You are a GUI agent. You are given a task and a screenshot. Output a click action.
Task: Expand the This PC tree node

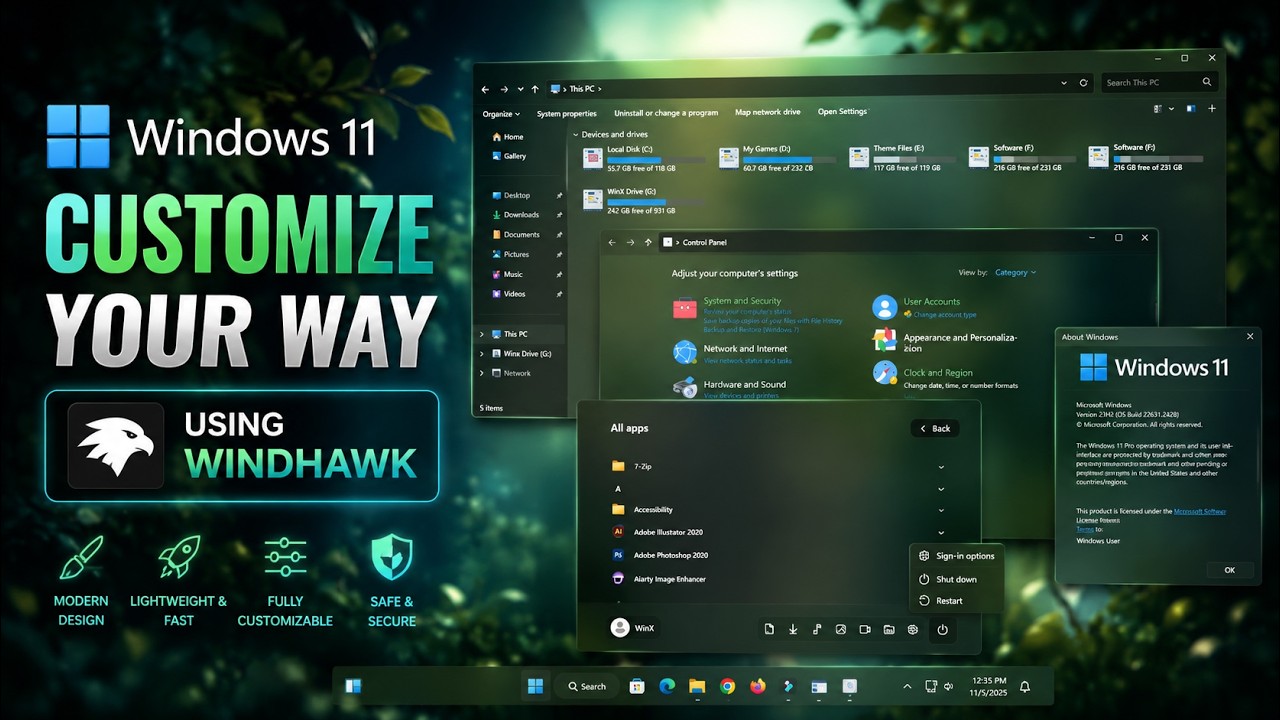pyautogui.click(x=481, y=334)
